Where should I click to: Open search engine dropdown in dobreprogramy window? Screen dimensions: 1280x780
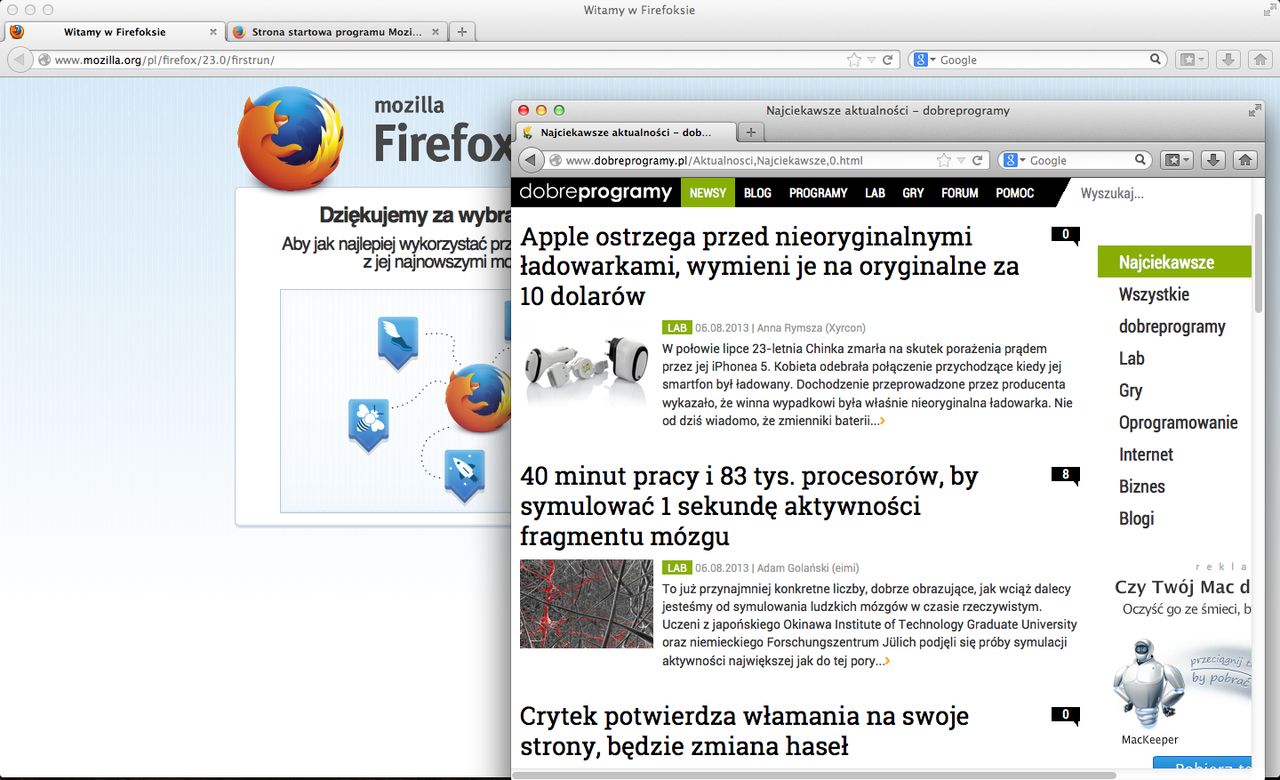tap(1013, 160)
